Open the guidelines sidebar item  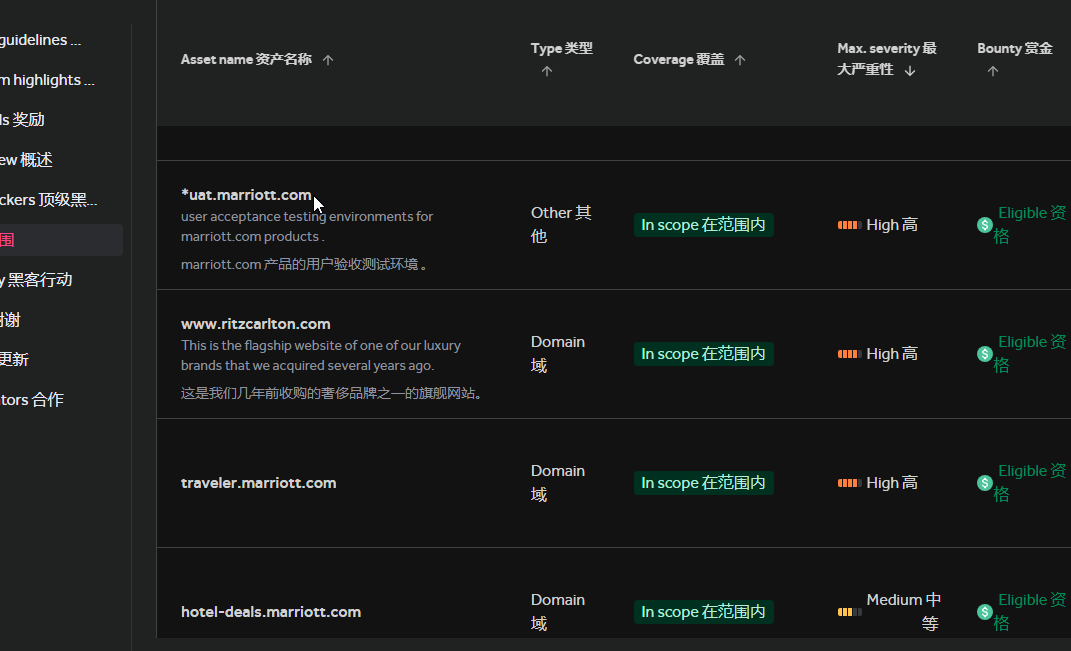(41, 40)
